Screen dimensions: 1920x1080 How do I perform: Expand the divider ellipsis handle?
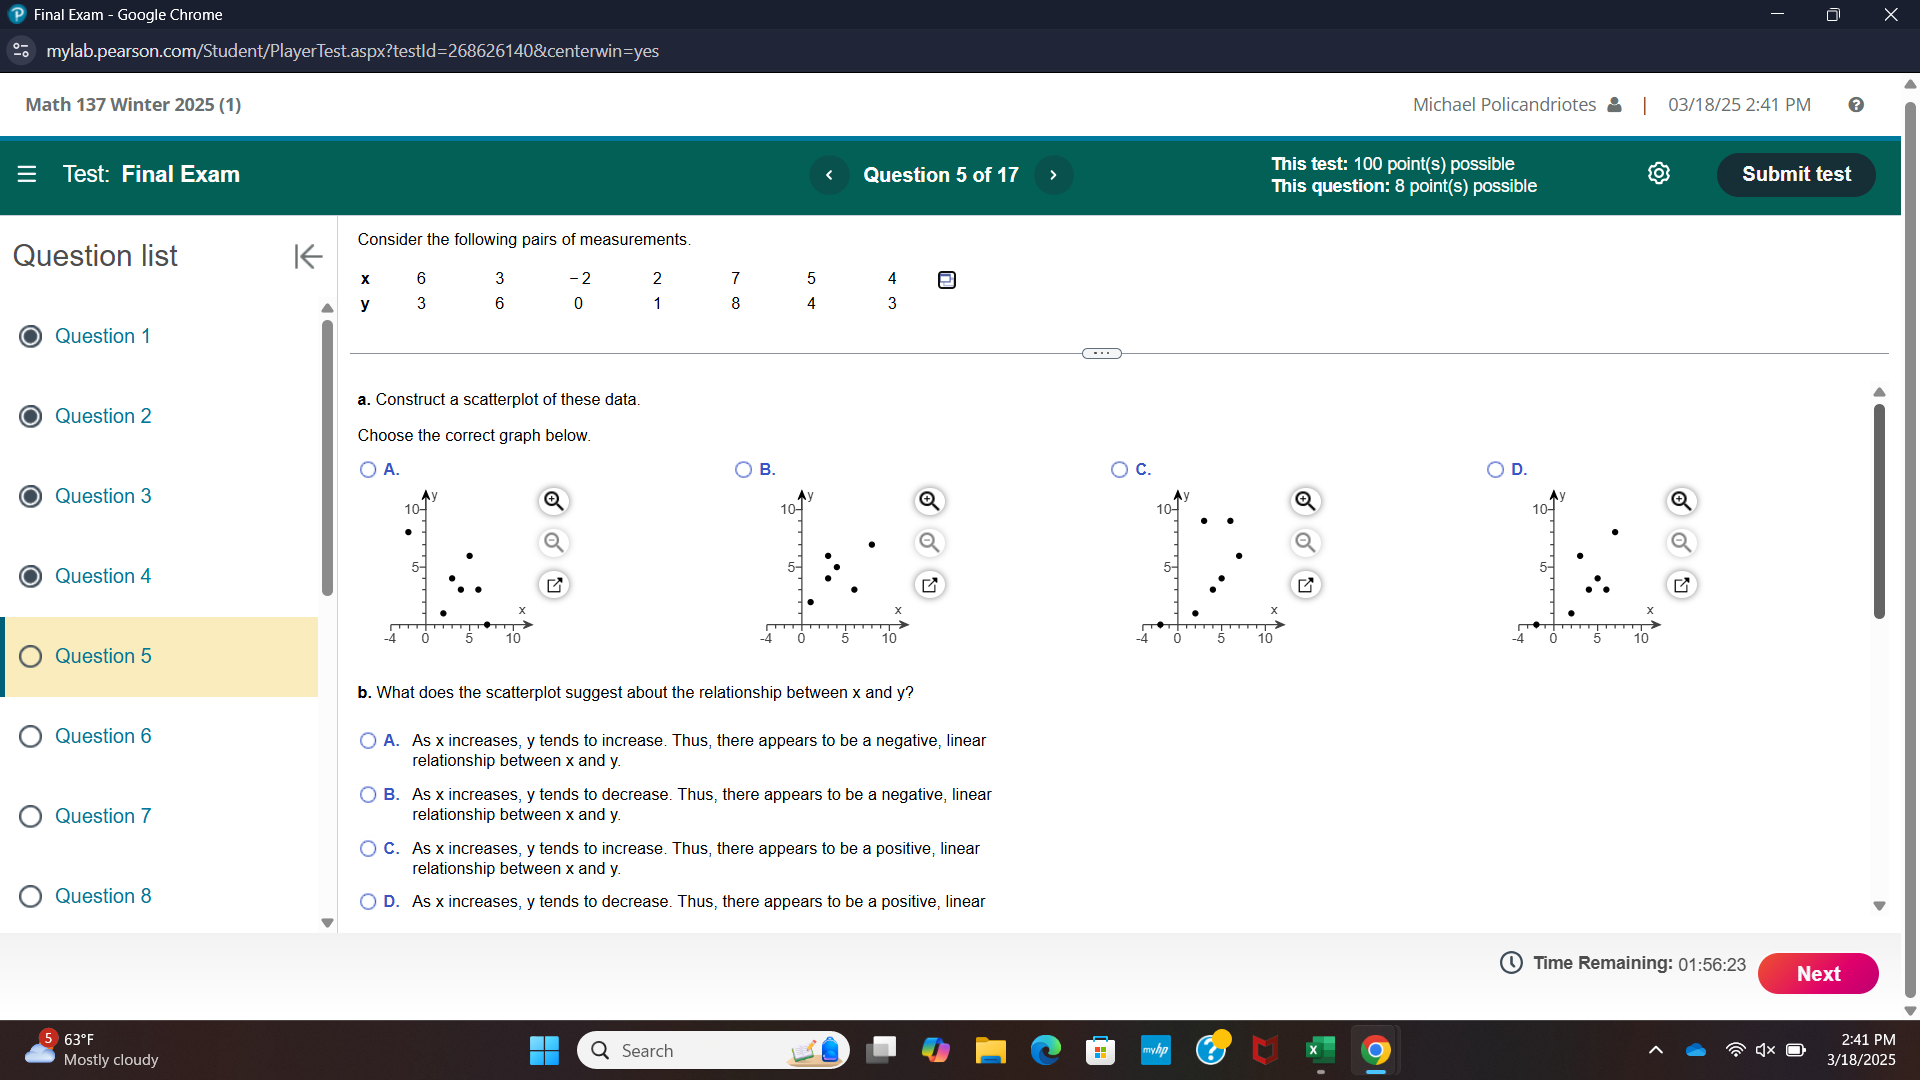click(x=1101, y=353)
